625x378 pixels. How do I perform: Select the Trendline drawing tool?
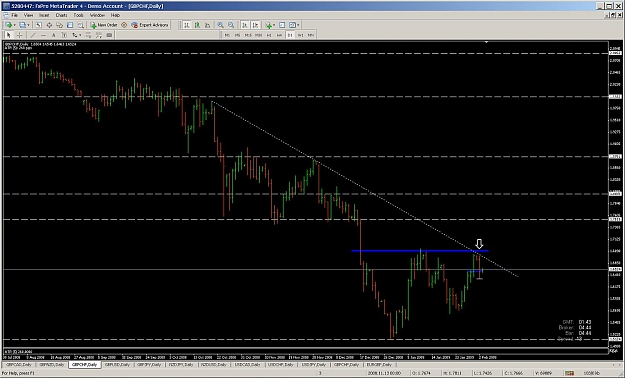(33, 35)
